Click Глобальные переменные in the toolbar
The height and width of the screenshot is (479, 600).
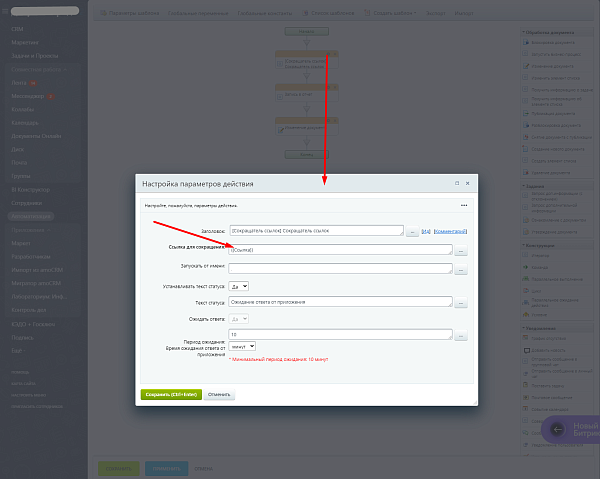tap(198, 13)
